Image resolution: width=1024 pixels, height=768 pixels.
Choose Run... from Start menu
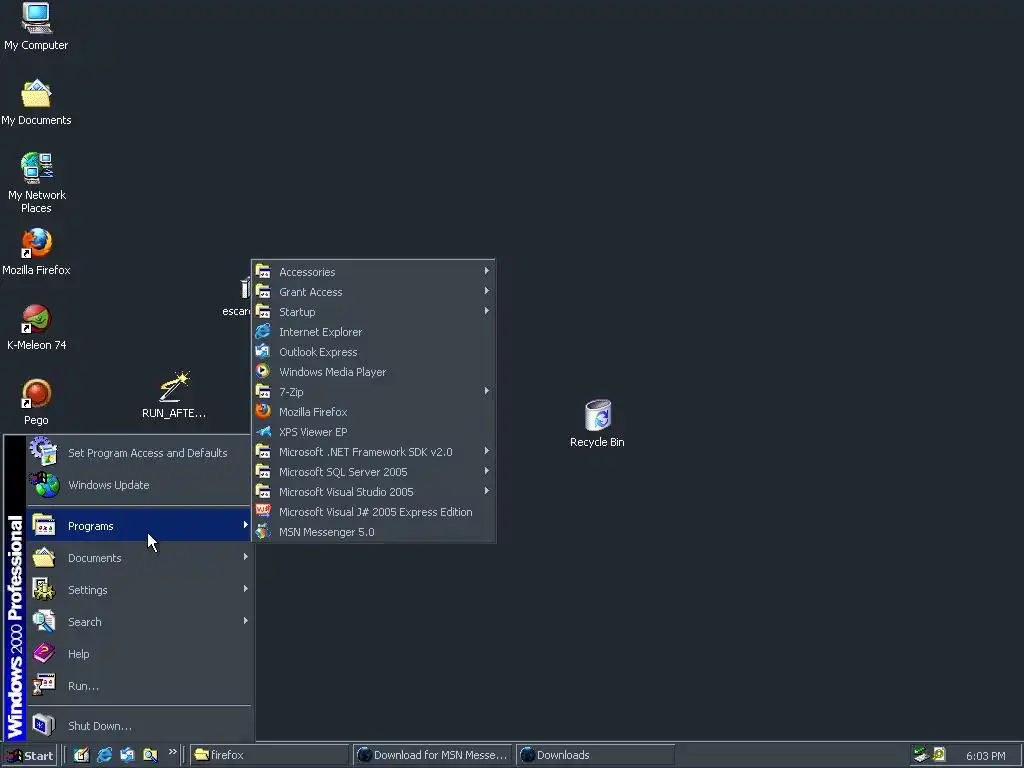pos(139,686)
